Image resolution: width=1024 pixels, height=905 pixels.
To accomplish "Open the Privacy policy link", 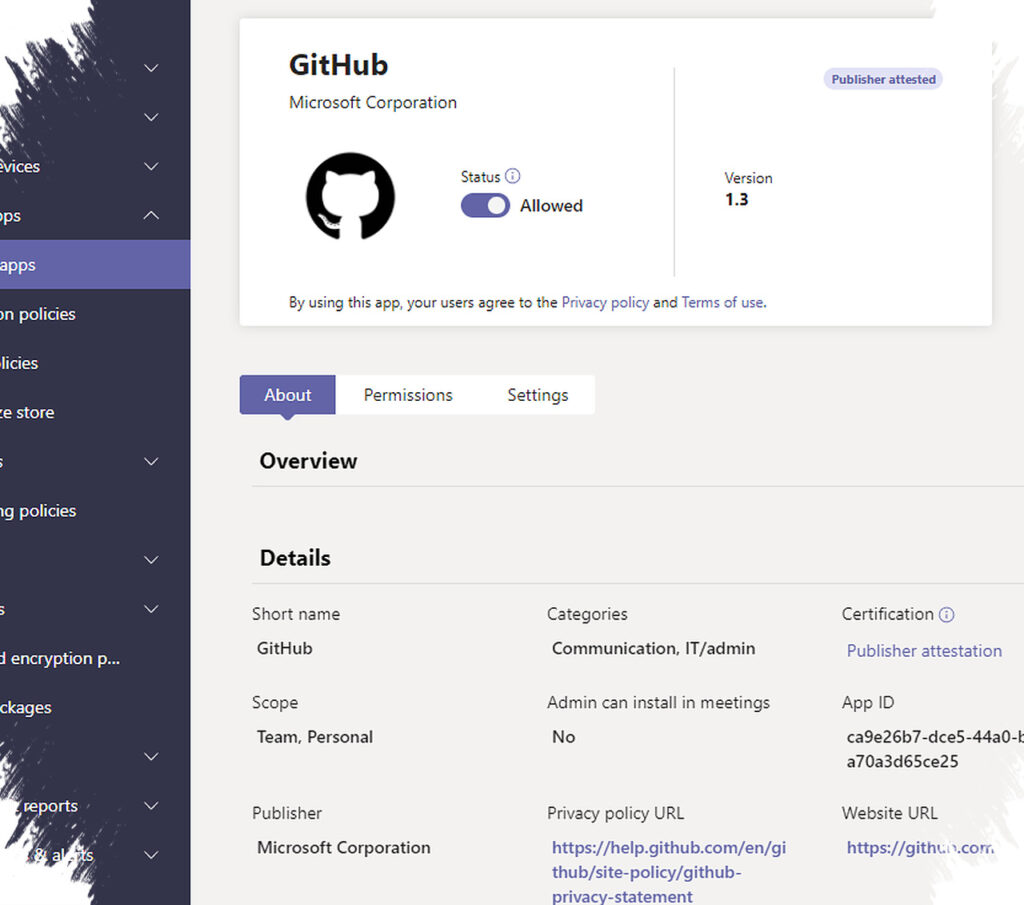I will pos(605,302).
